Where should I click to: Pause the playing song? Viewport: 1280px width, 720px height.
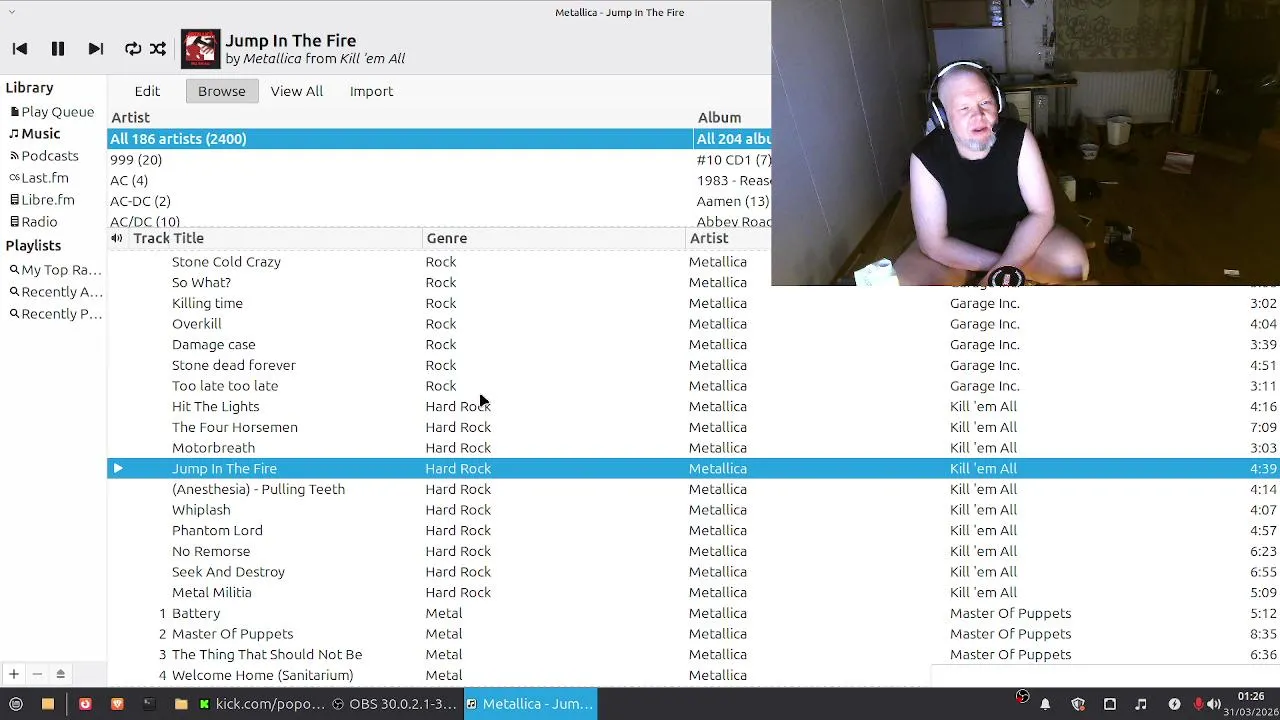(58, 48)
